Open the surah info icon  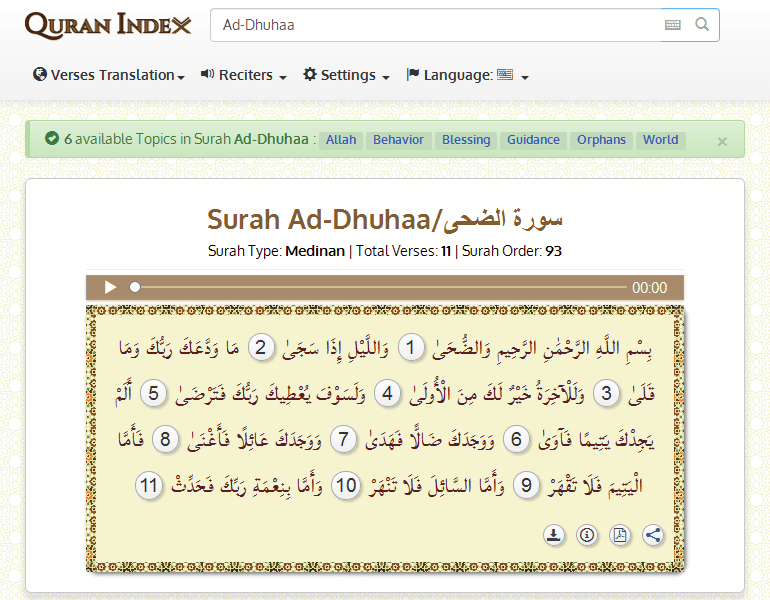point(587,535)
